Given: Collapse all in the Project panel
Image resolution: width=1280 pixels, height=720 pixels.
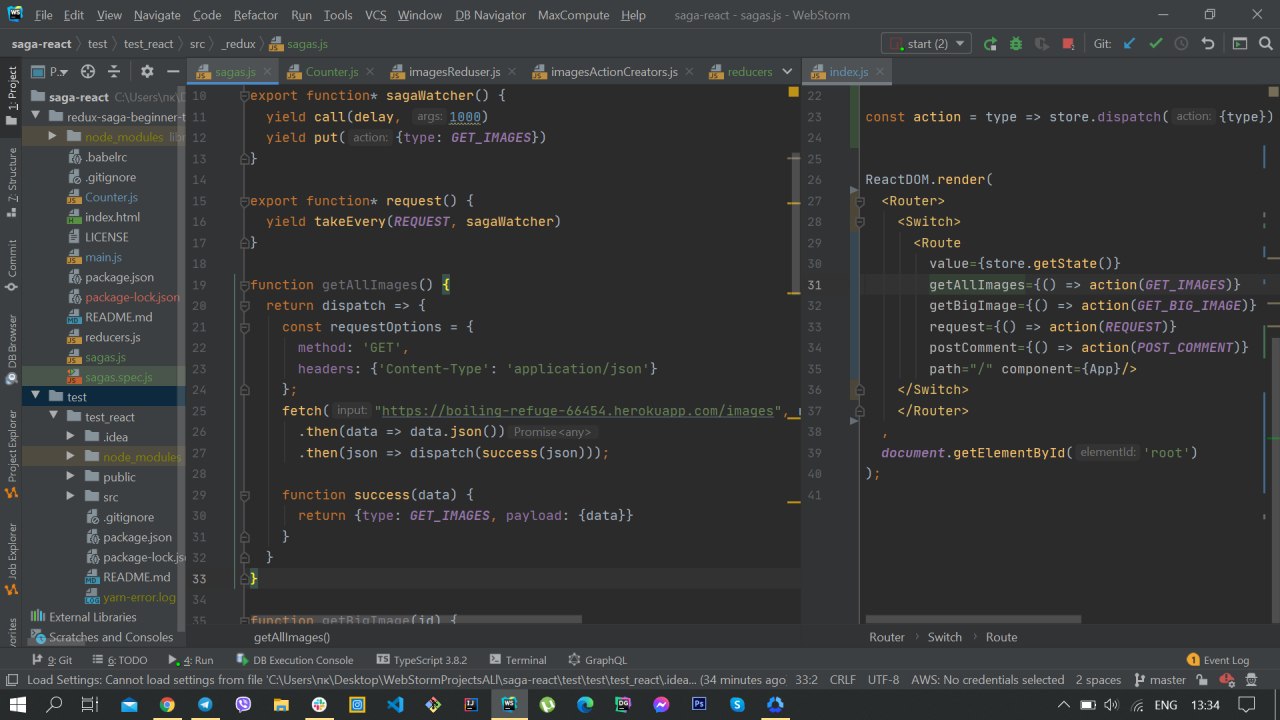Looking at the screenshot, I should click(116, 72).
